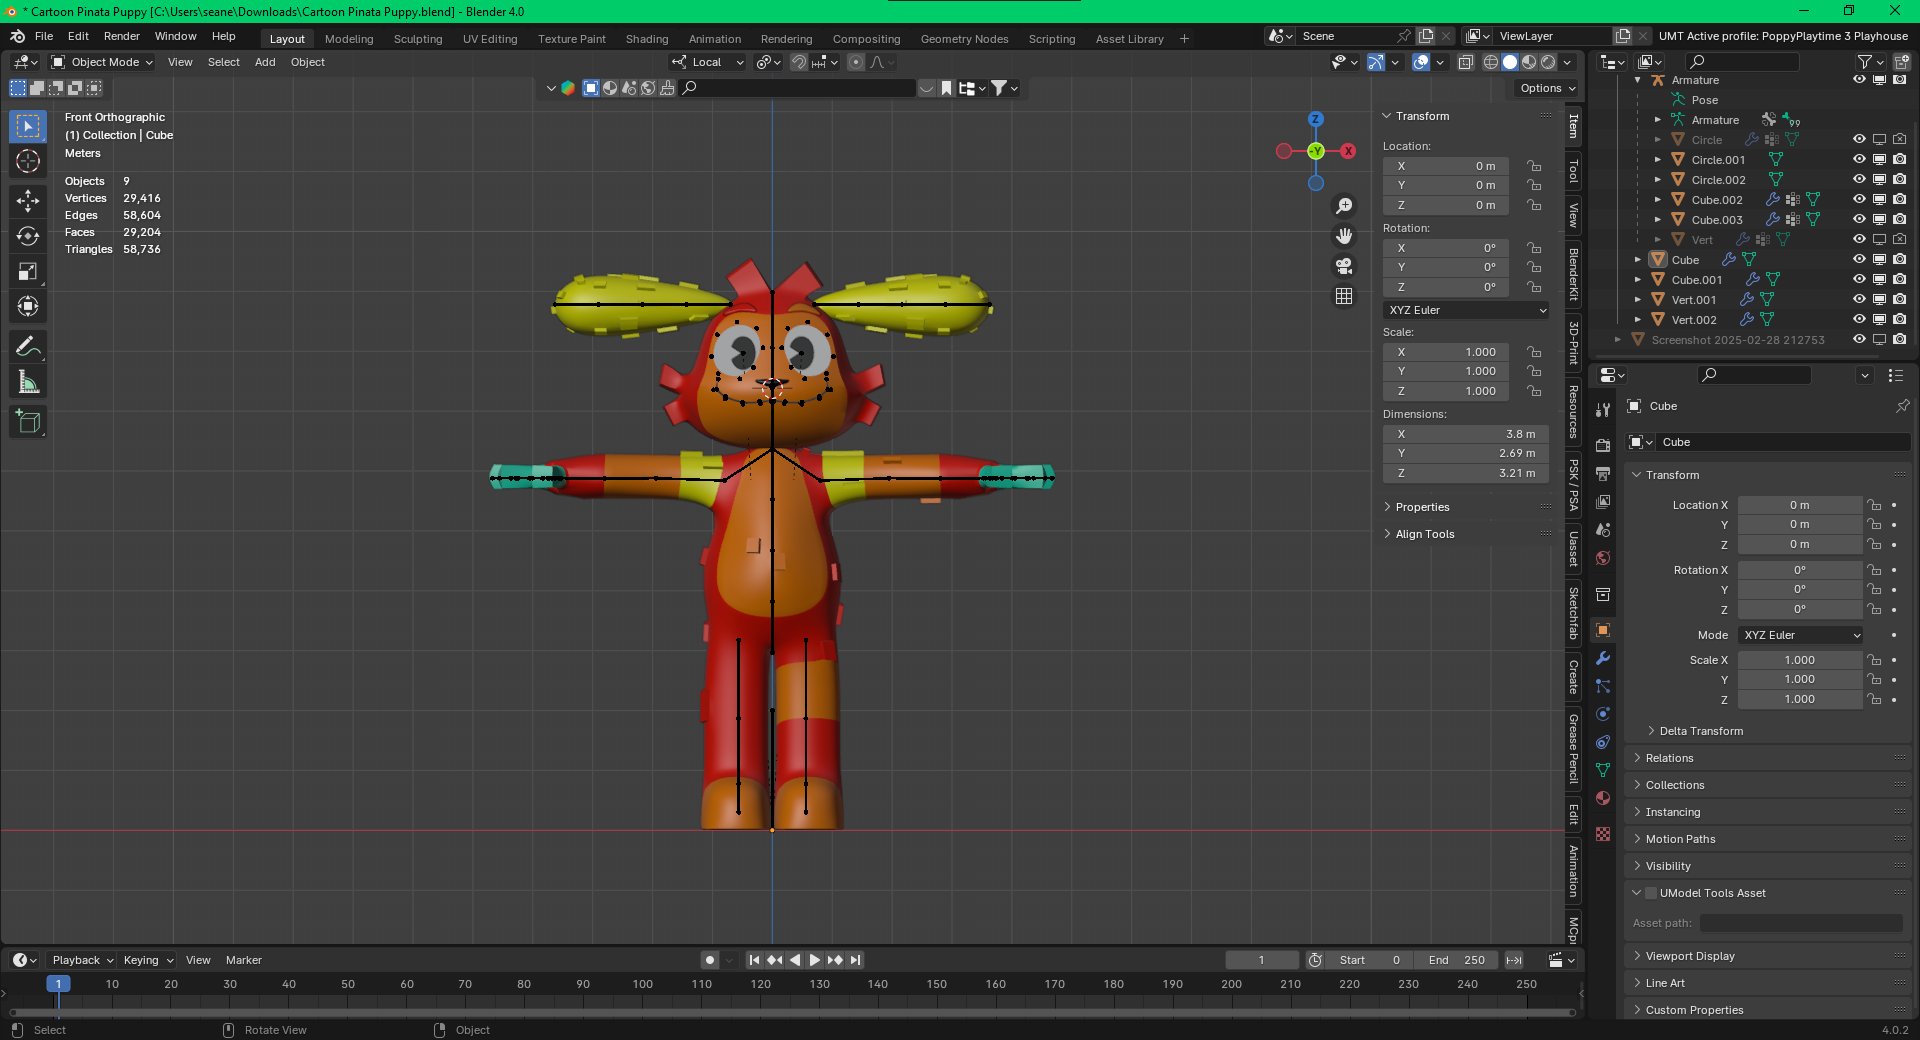
Task: Click frame 100 on the timeline ruler
Action: pyautogui.click(x=642, y=984)
